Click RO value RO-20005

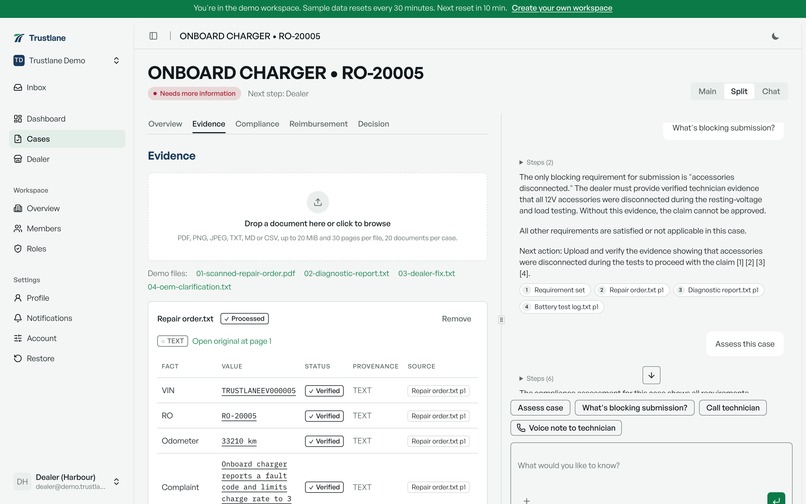(239, 416)
